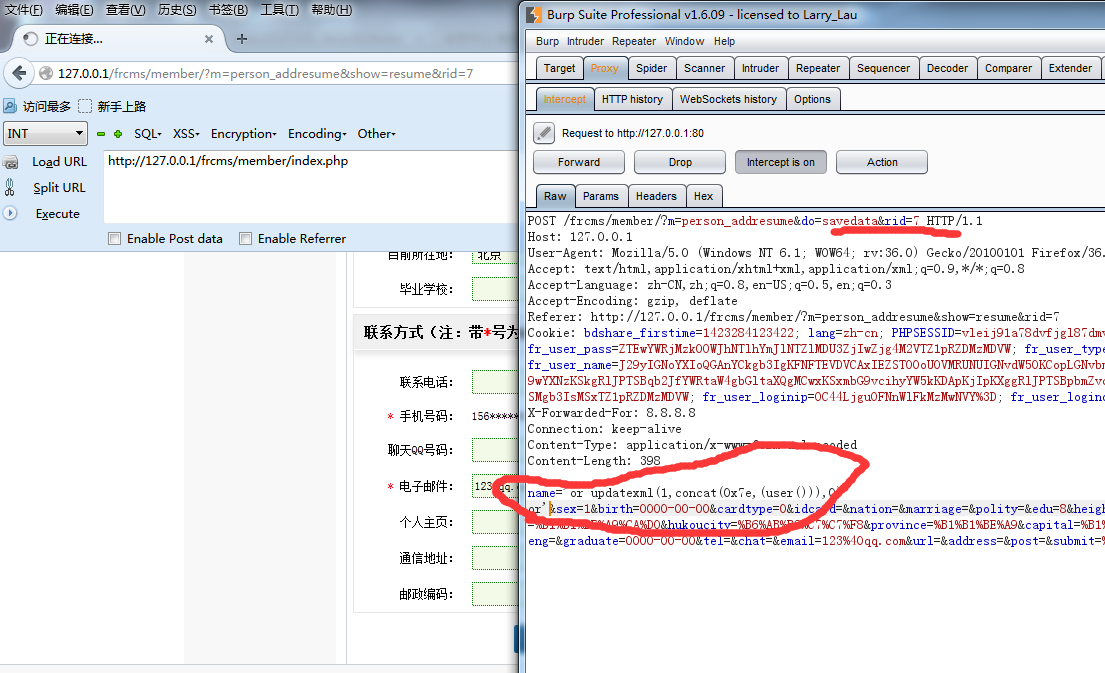Image resolution: width=1105 pixels, height=673 pixels.
Task: Open the WebSockets history sub-tab
Action: point(728,99)
